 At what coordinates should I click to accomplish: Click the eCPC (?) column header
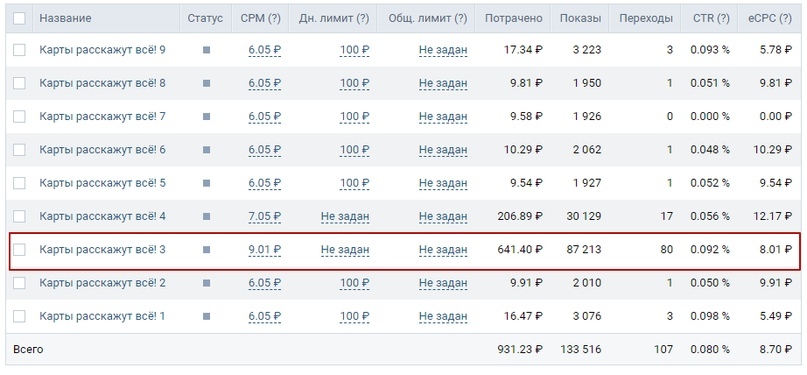point(770,19)
